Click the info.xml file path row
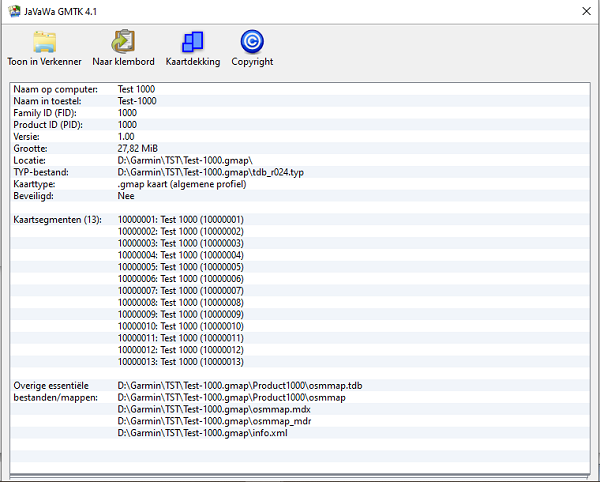 [202, 433]
